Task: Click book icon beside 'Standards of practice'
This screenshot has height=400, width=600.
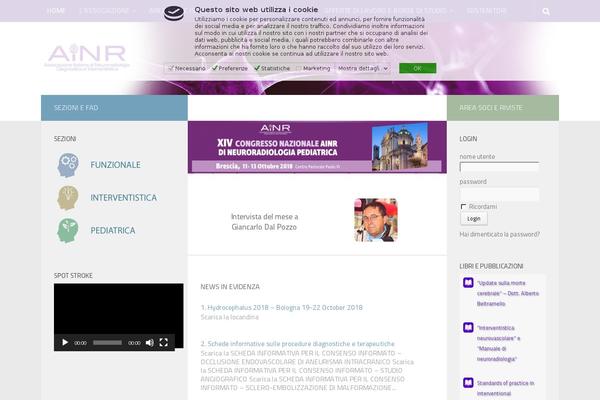Action: (x=468, y=382)
